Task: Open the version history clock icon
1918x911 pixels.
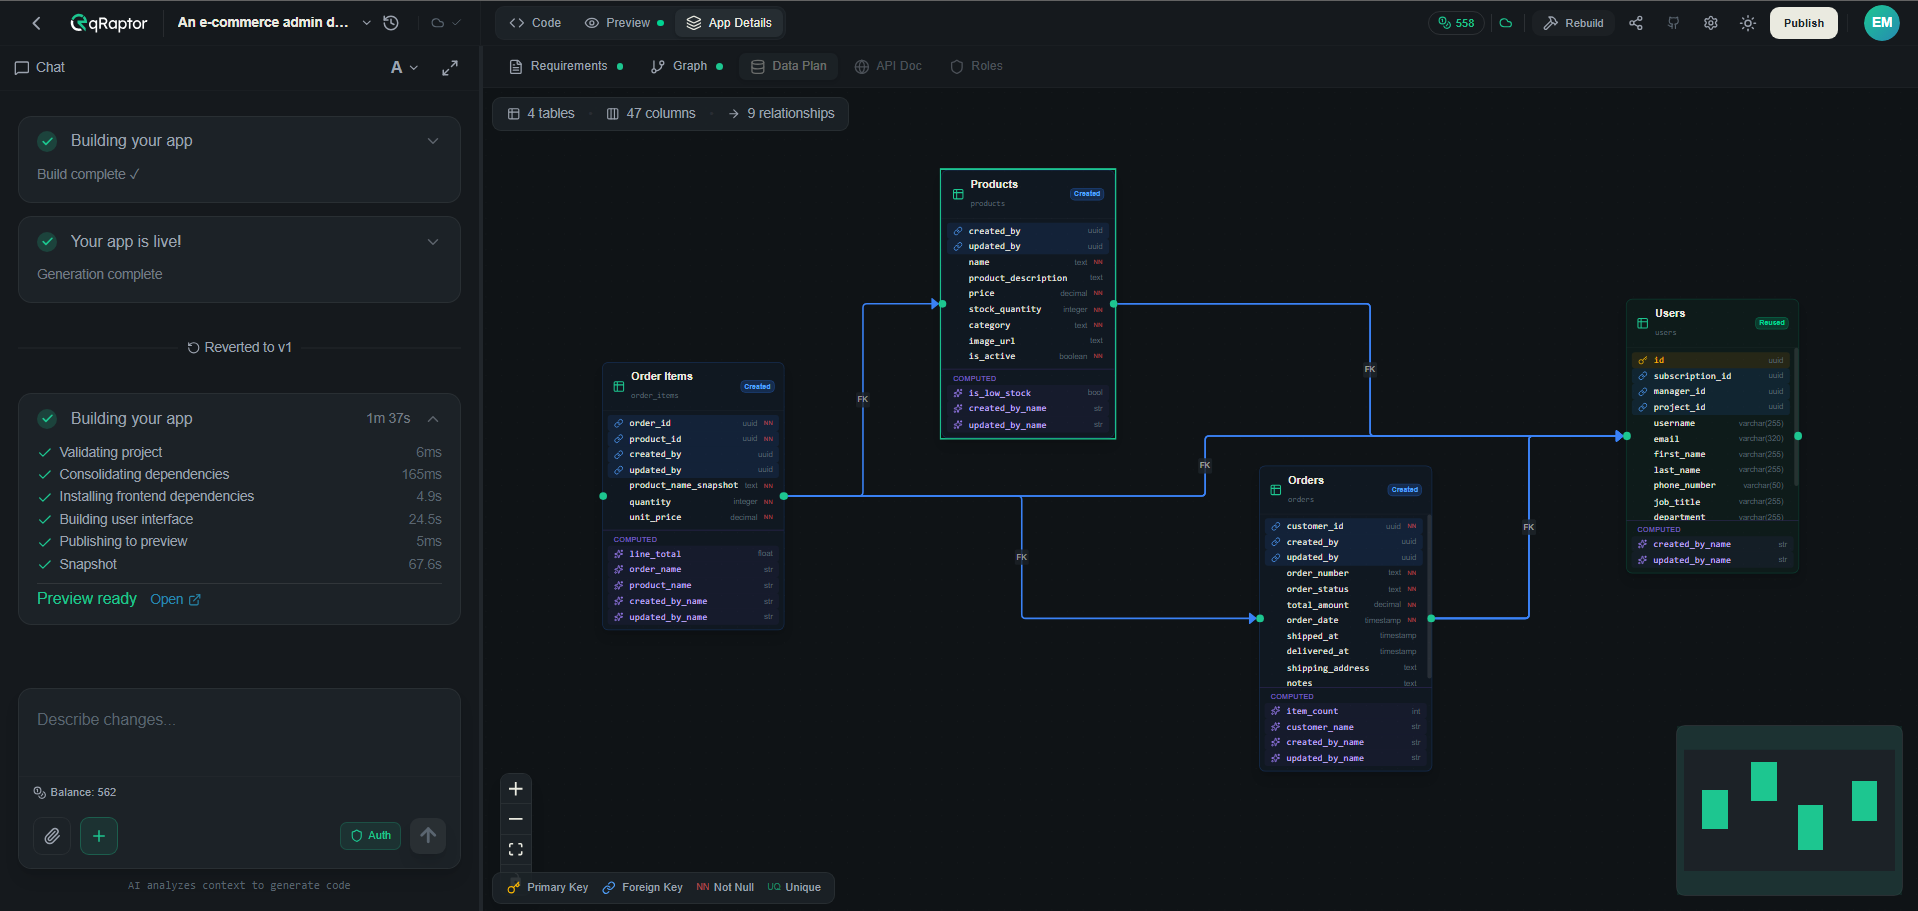Action: click(391, 23)
